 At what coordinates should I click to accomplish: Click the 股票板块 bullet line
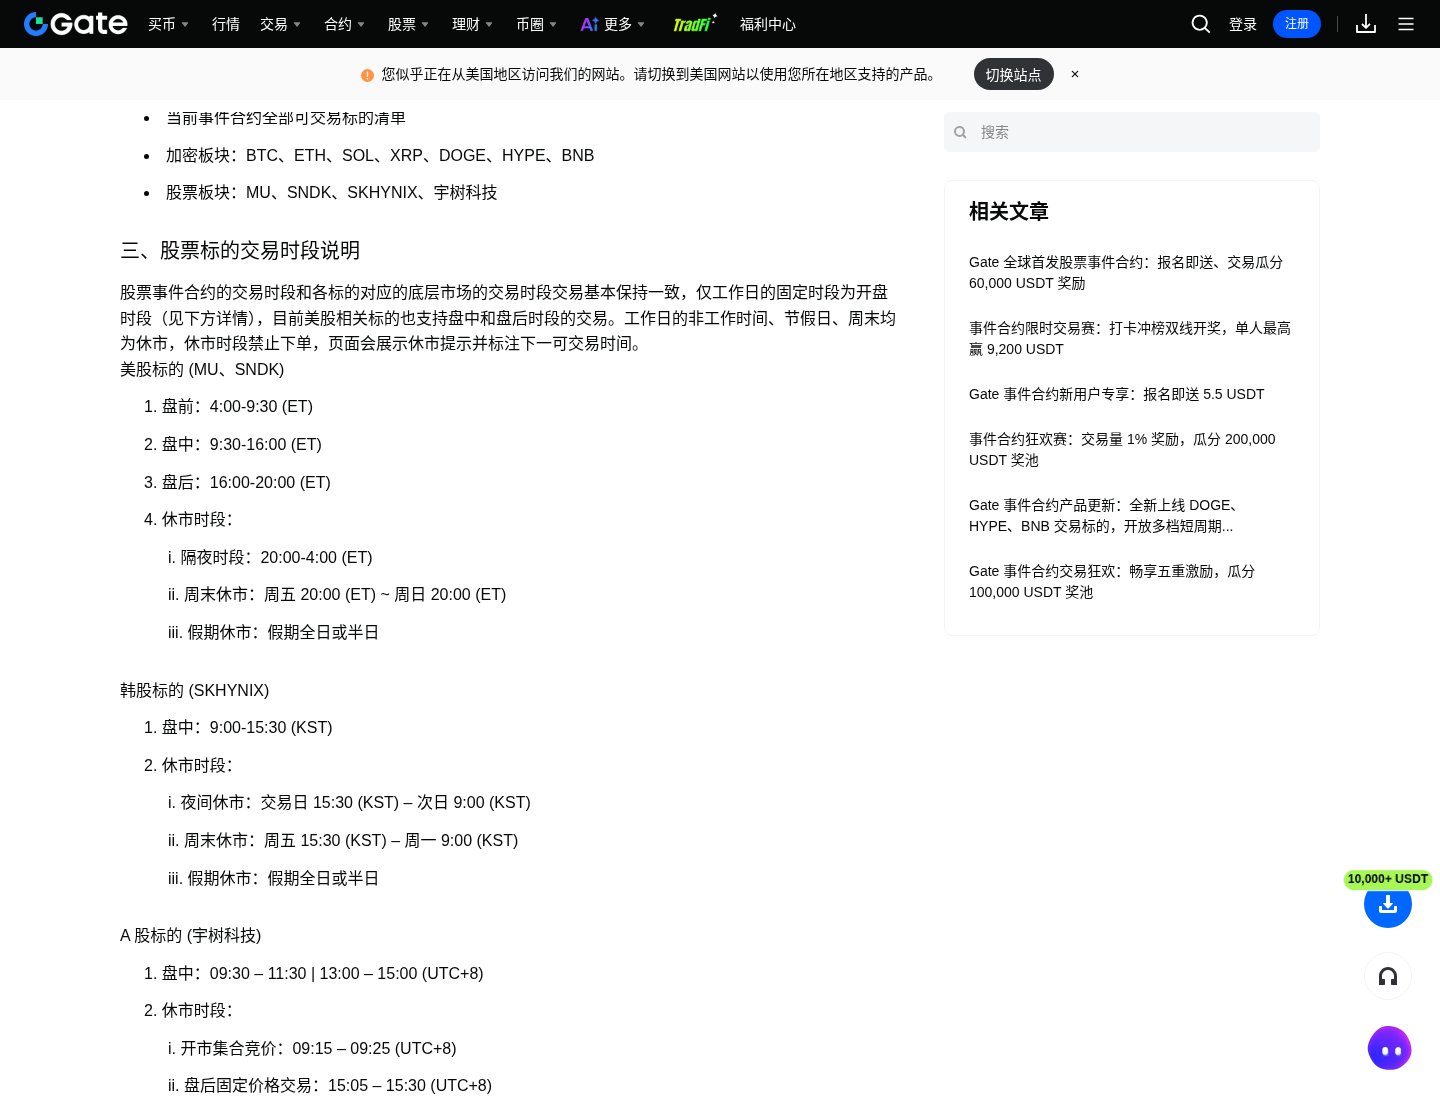pyautogui.click(x=331, y=192)
